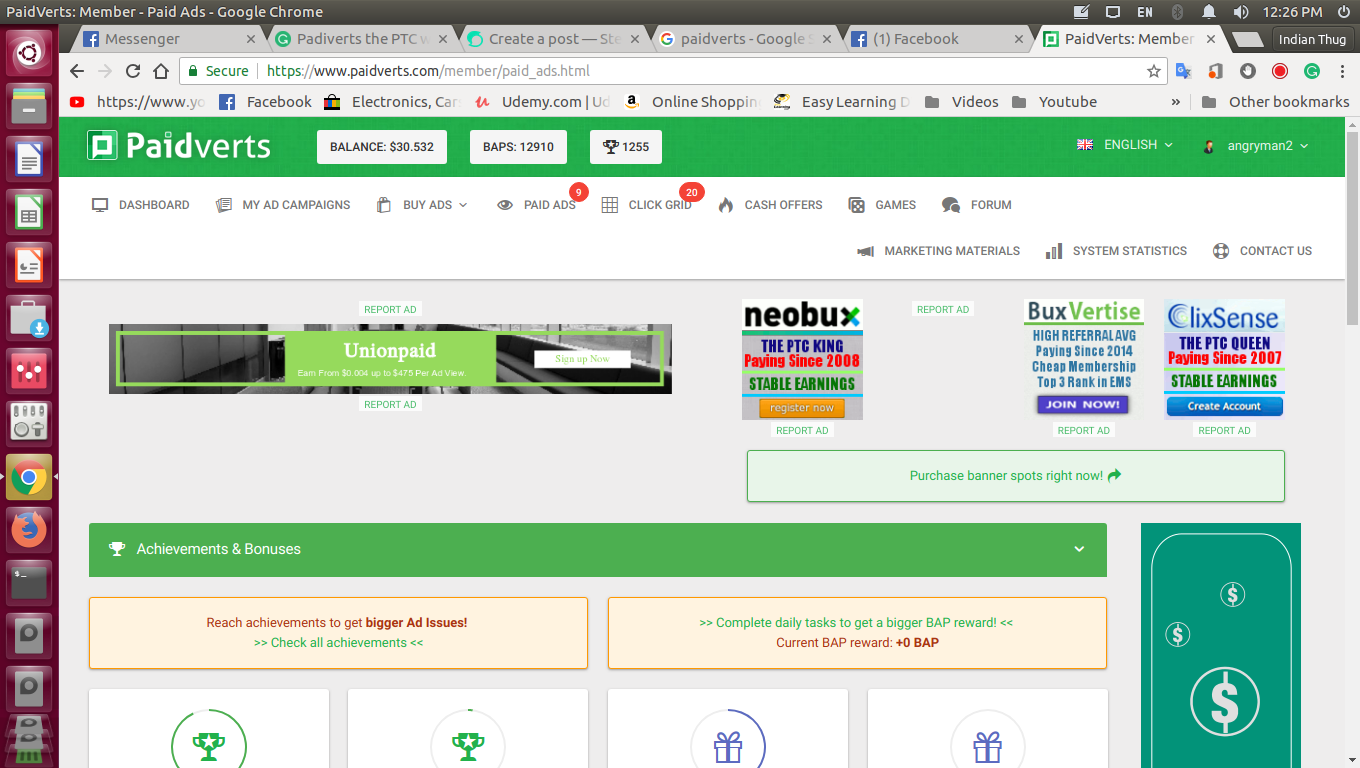Open the angryman2 account dropdown
The width and height of the screenshot is (1360, 768).
(1255, 146)
